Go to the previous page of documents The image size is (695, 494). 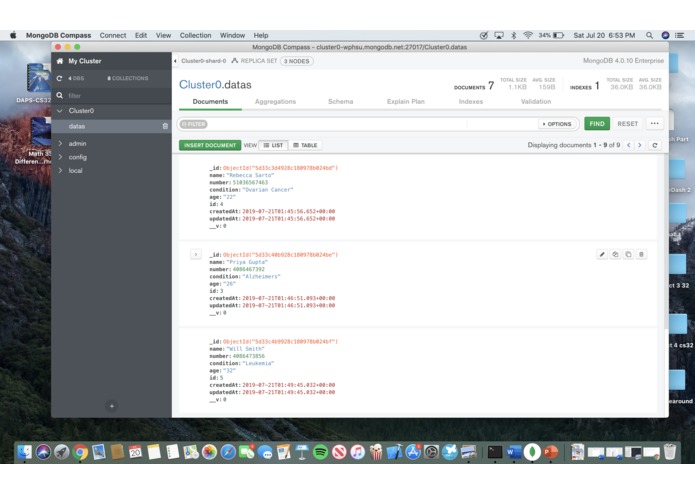(629, 145)
